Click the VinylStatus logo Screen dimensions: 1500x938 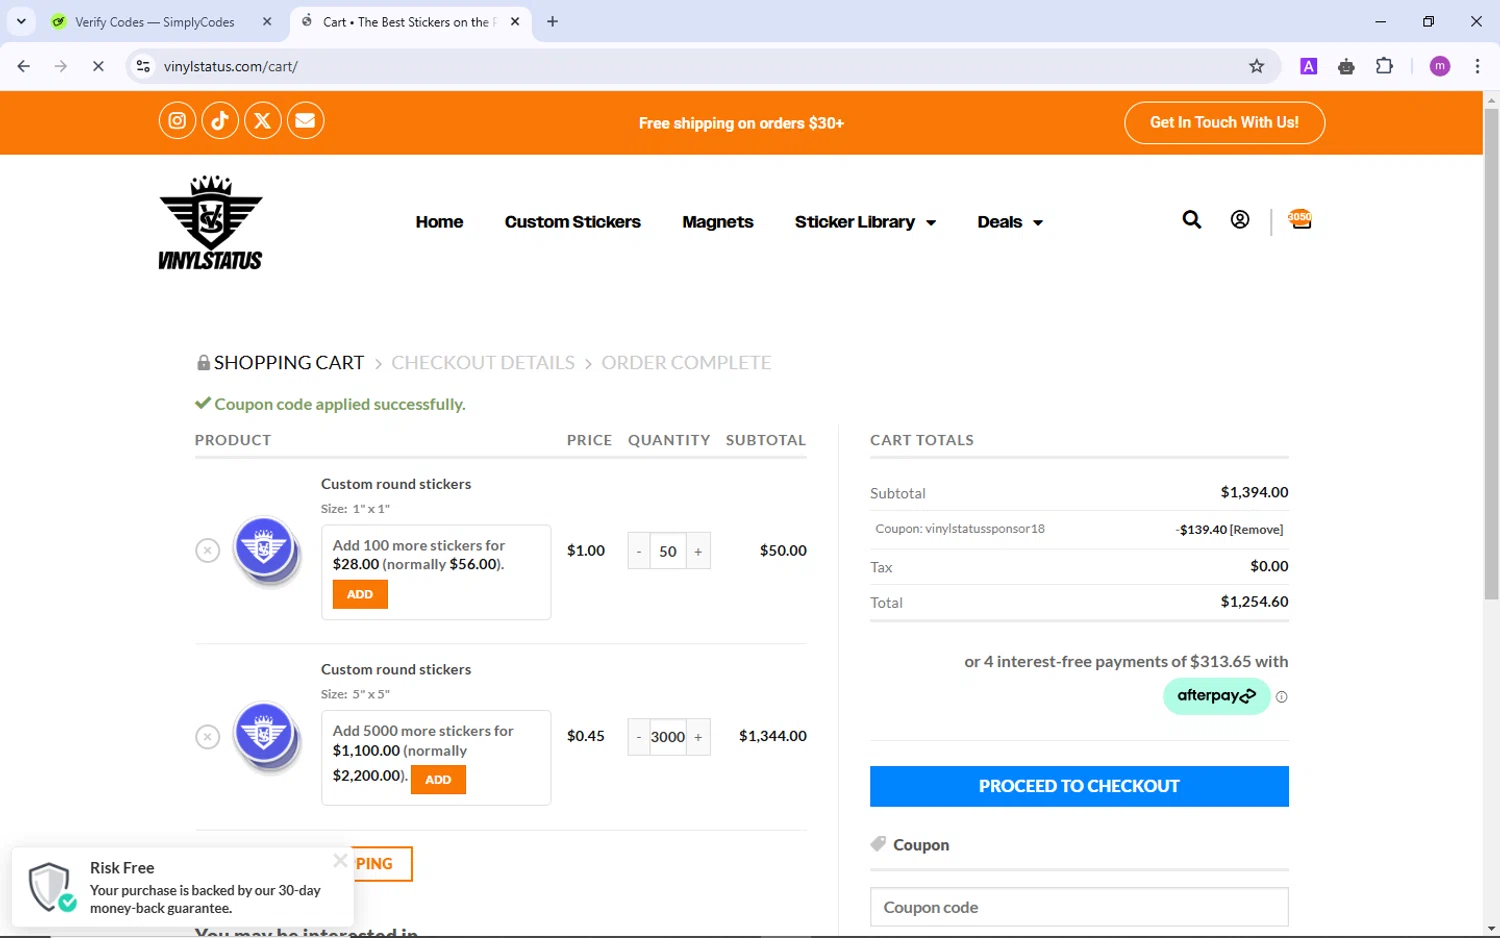(x=211, y=222)
